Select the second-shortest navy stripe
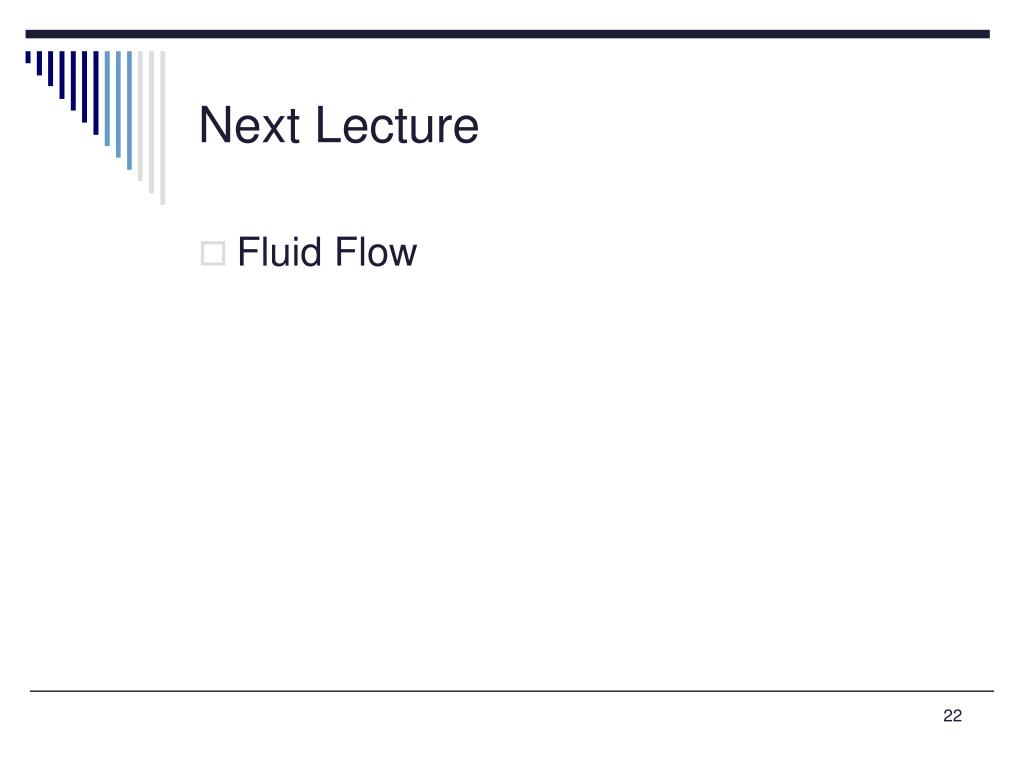 (39, 63)
